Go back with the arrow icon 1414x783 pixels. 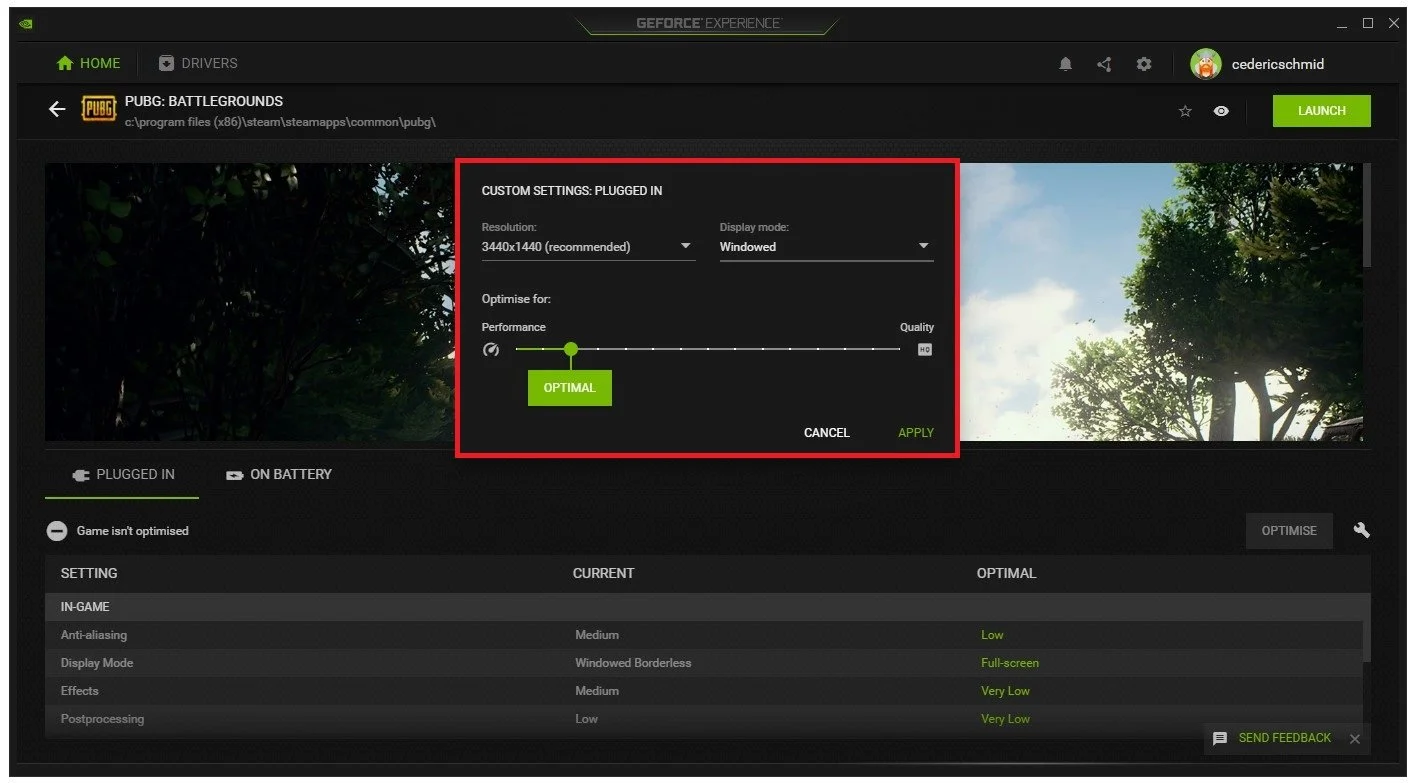pyautogui.click(x=58, y=110)
